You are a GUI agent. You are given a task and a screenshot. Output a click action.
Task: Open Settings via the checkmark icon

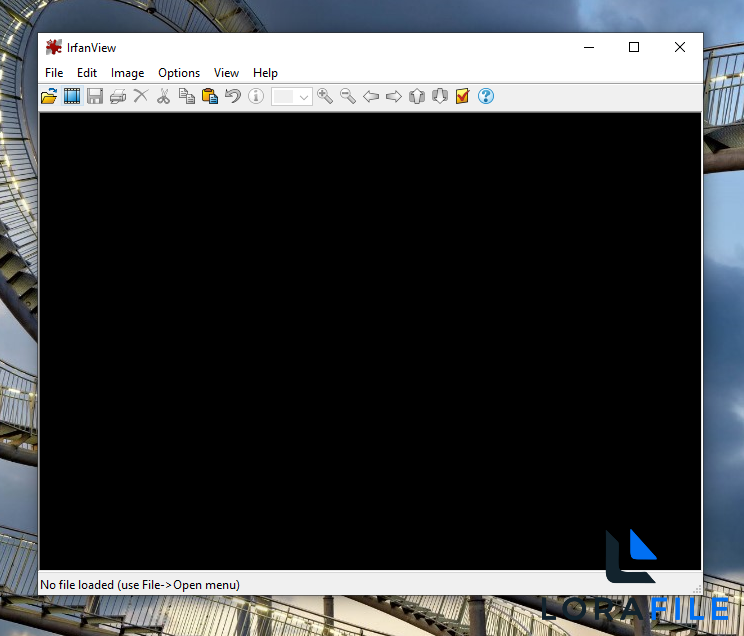coord(463,96)
